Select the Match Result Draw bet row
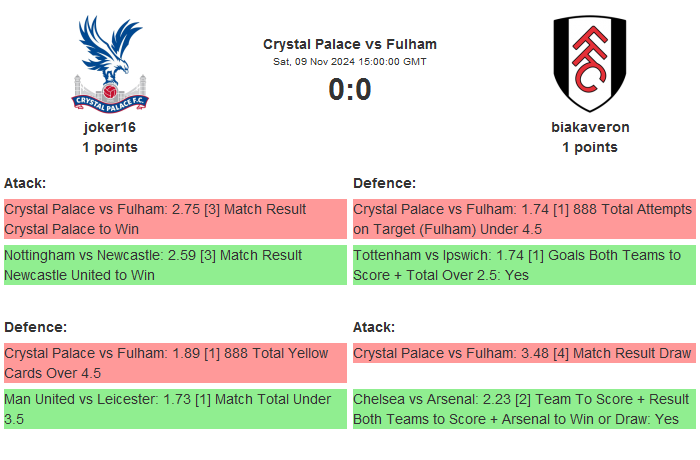 [523, 353]
